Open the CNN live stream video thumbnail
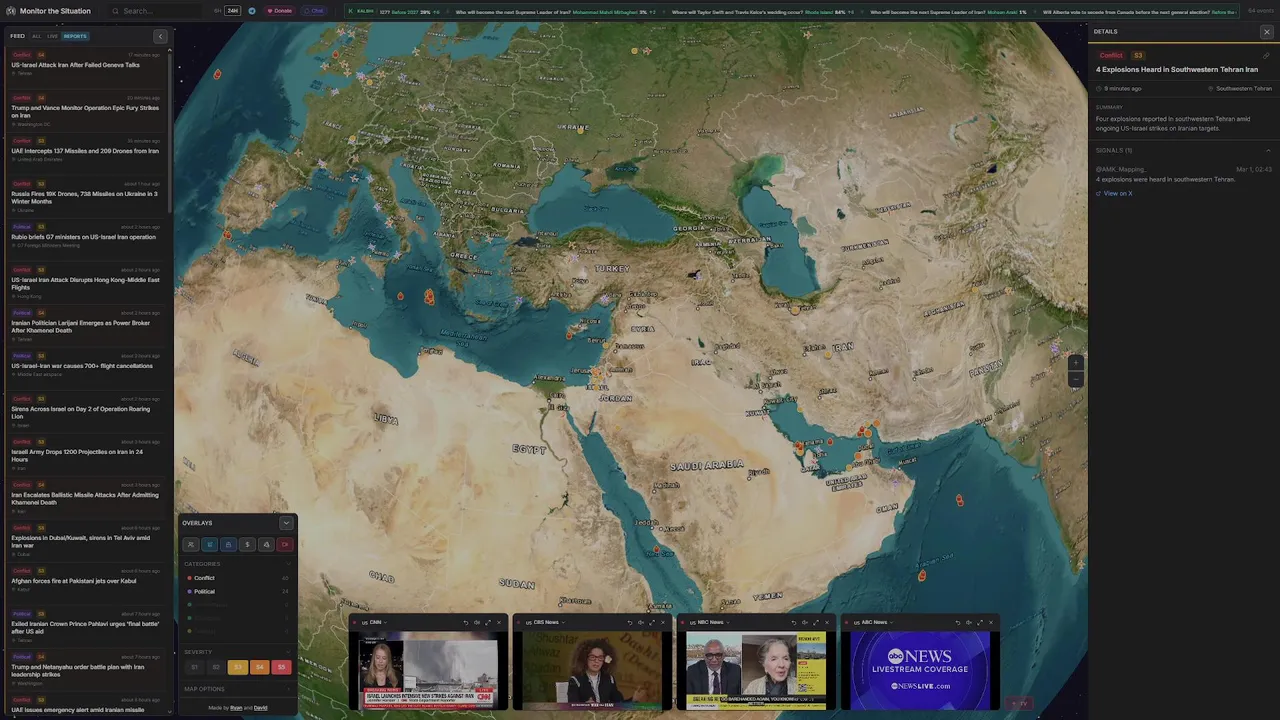This screenshot has width=1280, height=720. [429, 670]
